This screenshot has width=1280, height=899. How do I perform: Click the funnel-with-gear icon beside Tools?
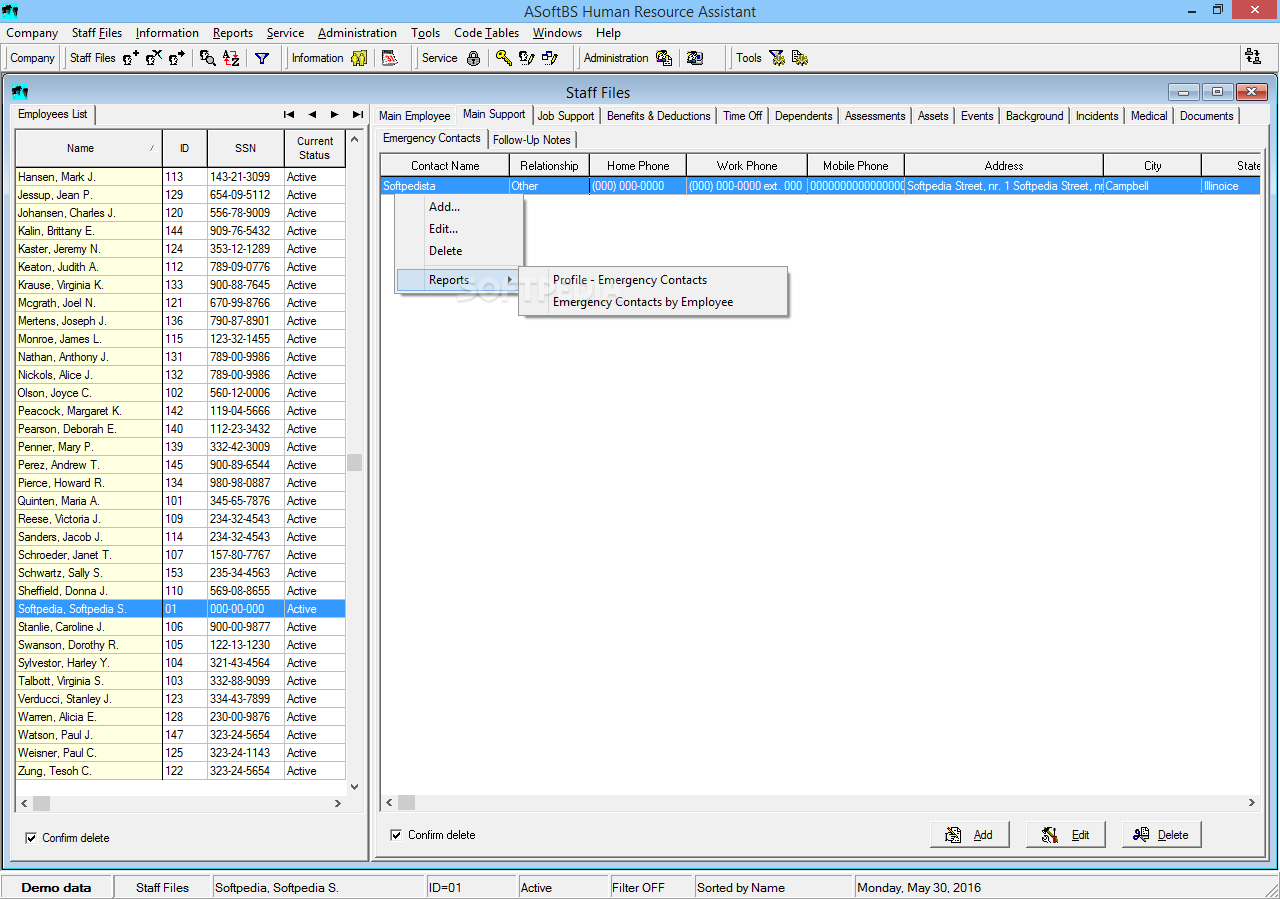point(777,58)
